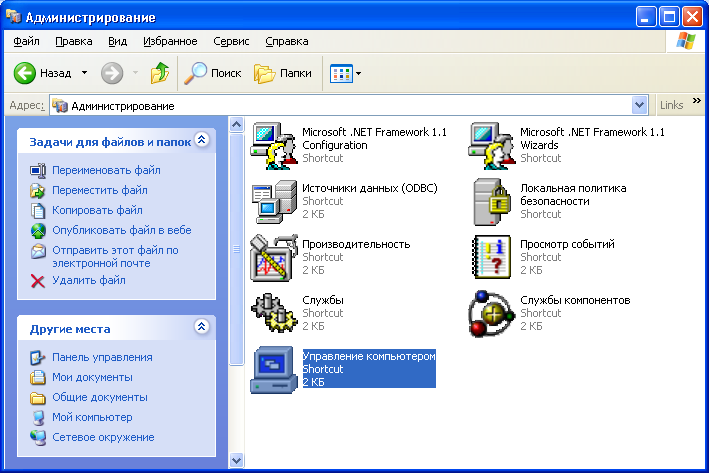The image size is (709, 473).
Task: Click the Links toolbar label
Action: pyautogui.click(x=671, y=105)
